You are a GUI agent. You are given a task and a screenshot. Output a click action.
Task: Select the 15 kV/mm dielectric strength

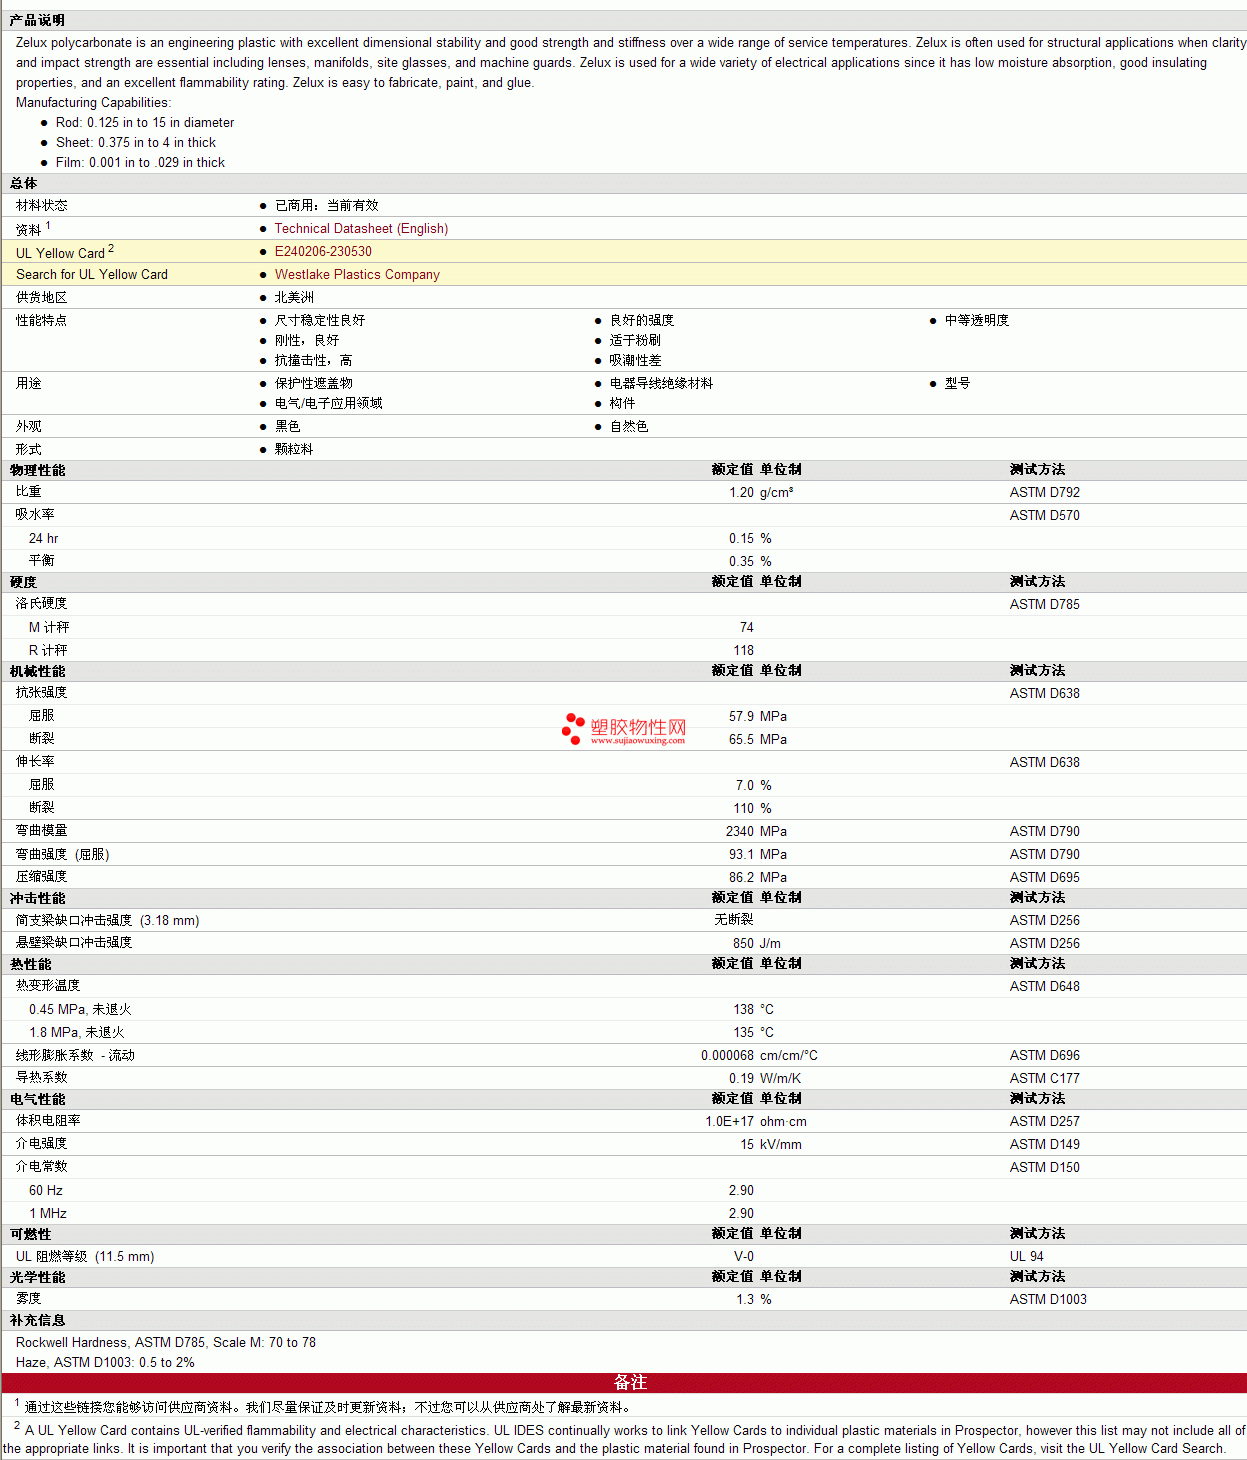coord(771,1144)
